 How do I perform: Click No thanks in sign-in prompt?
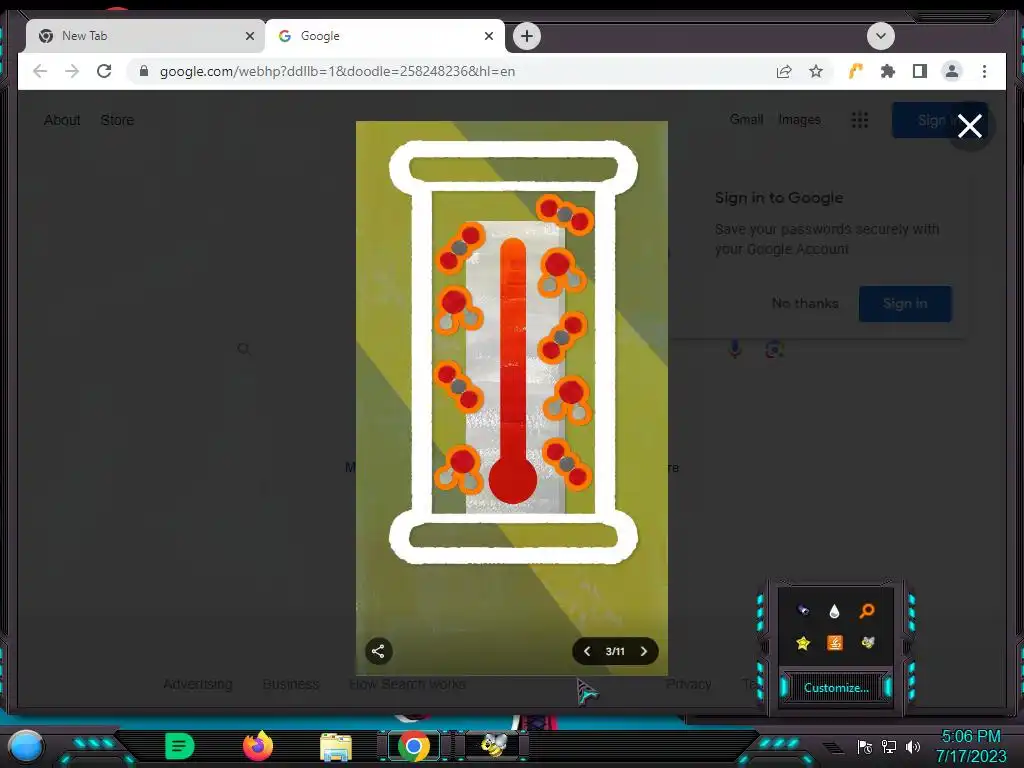805,303
